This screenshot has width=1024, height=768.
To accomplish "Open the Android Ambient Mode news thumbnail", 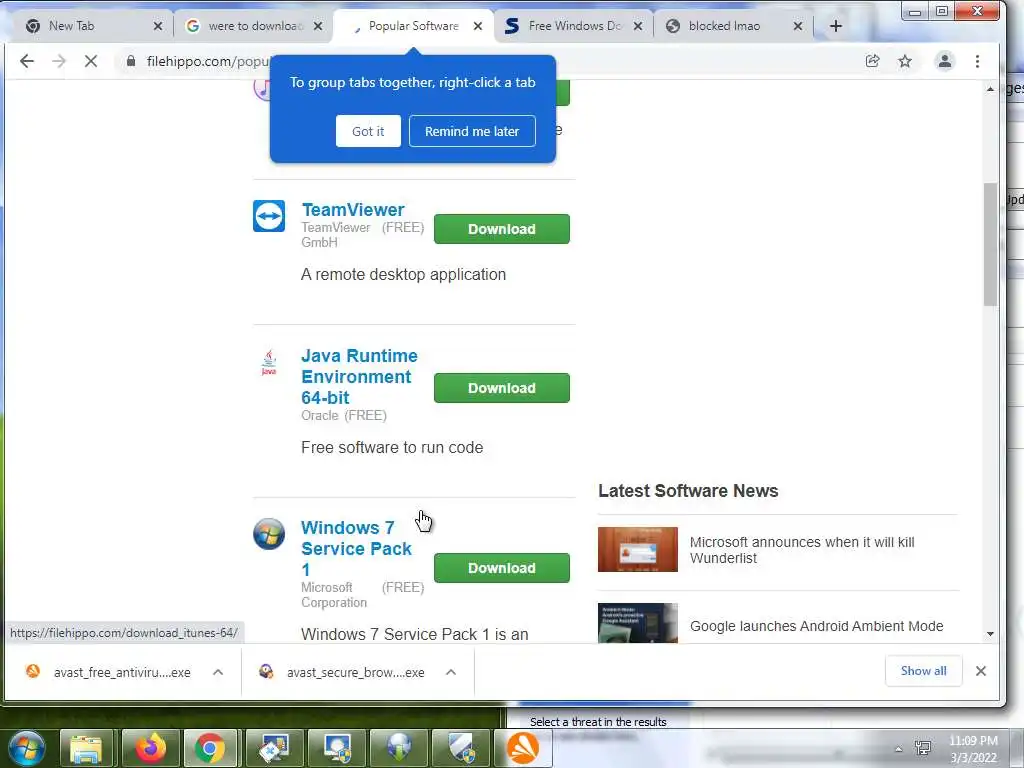I will click(638, 623).
